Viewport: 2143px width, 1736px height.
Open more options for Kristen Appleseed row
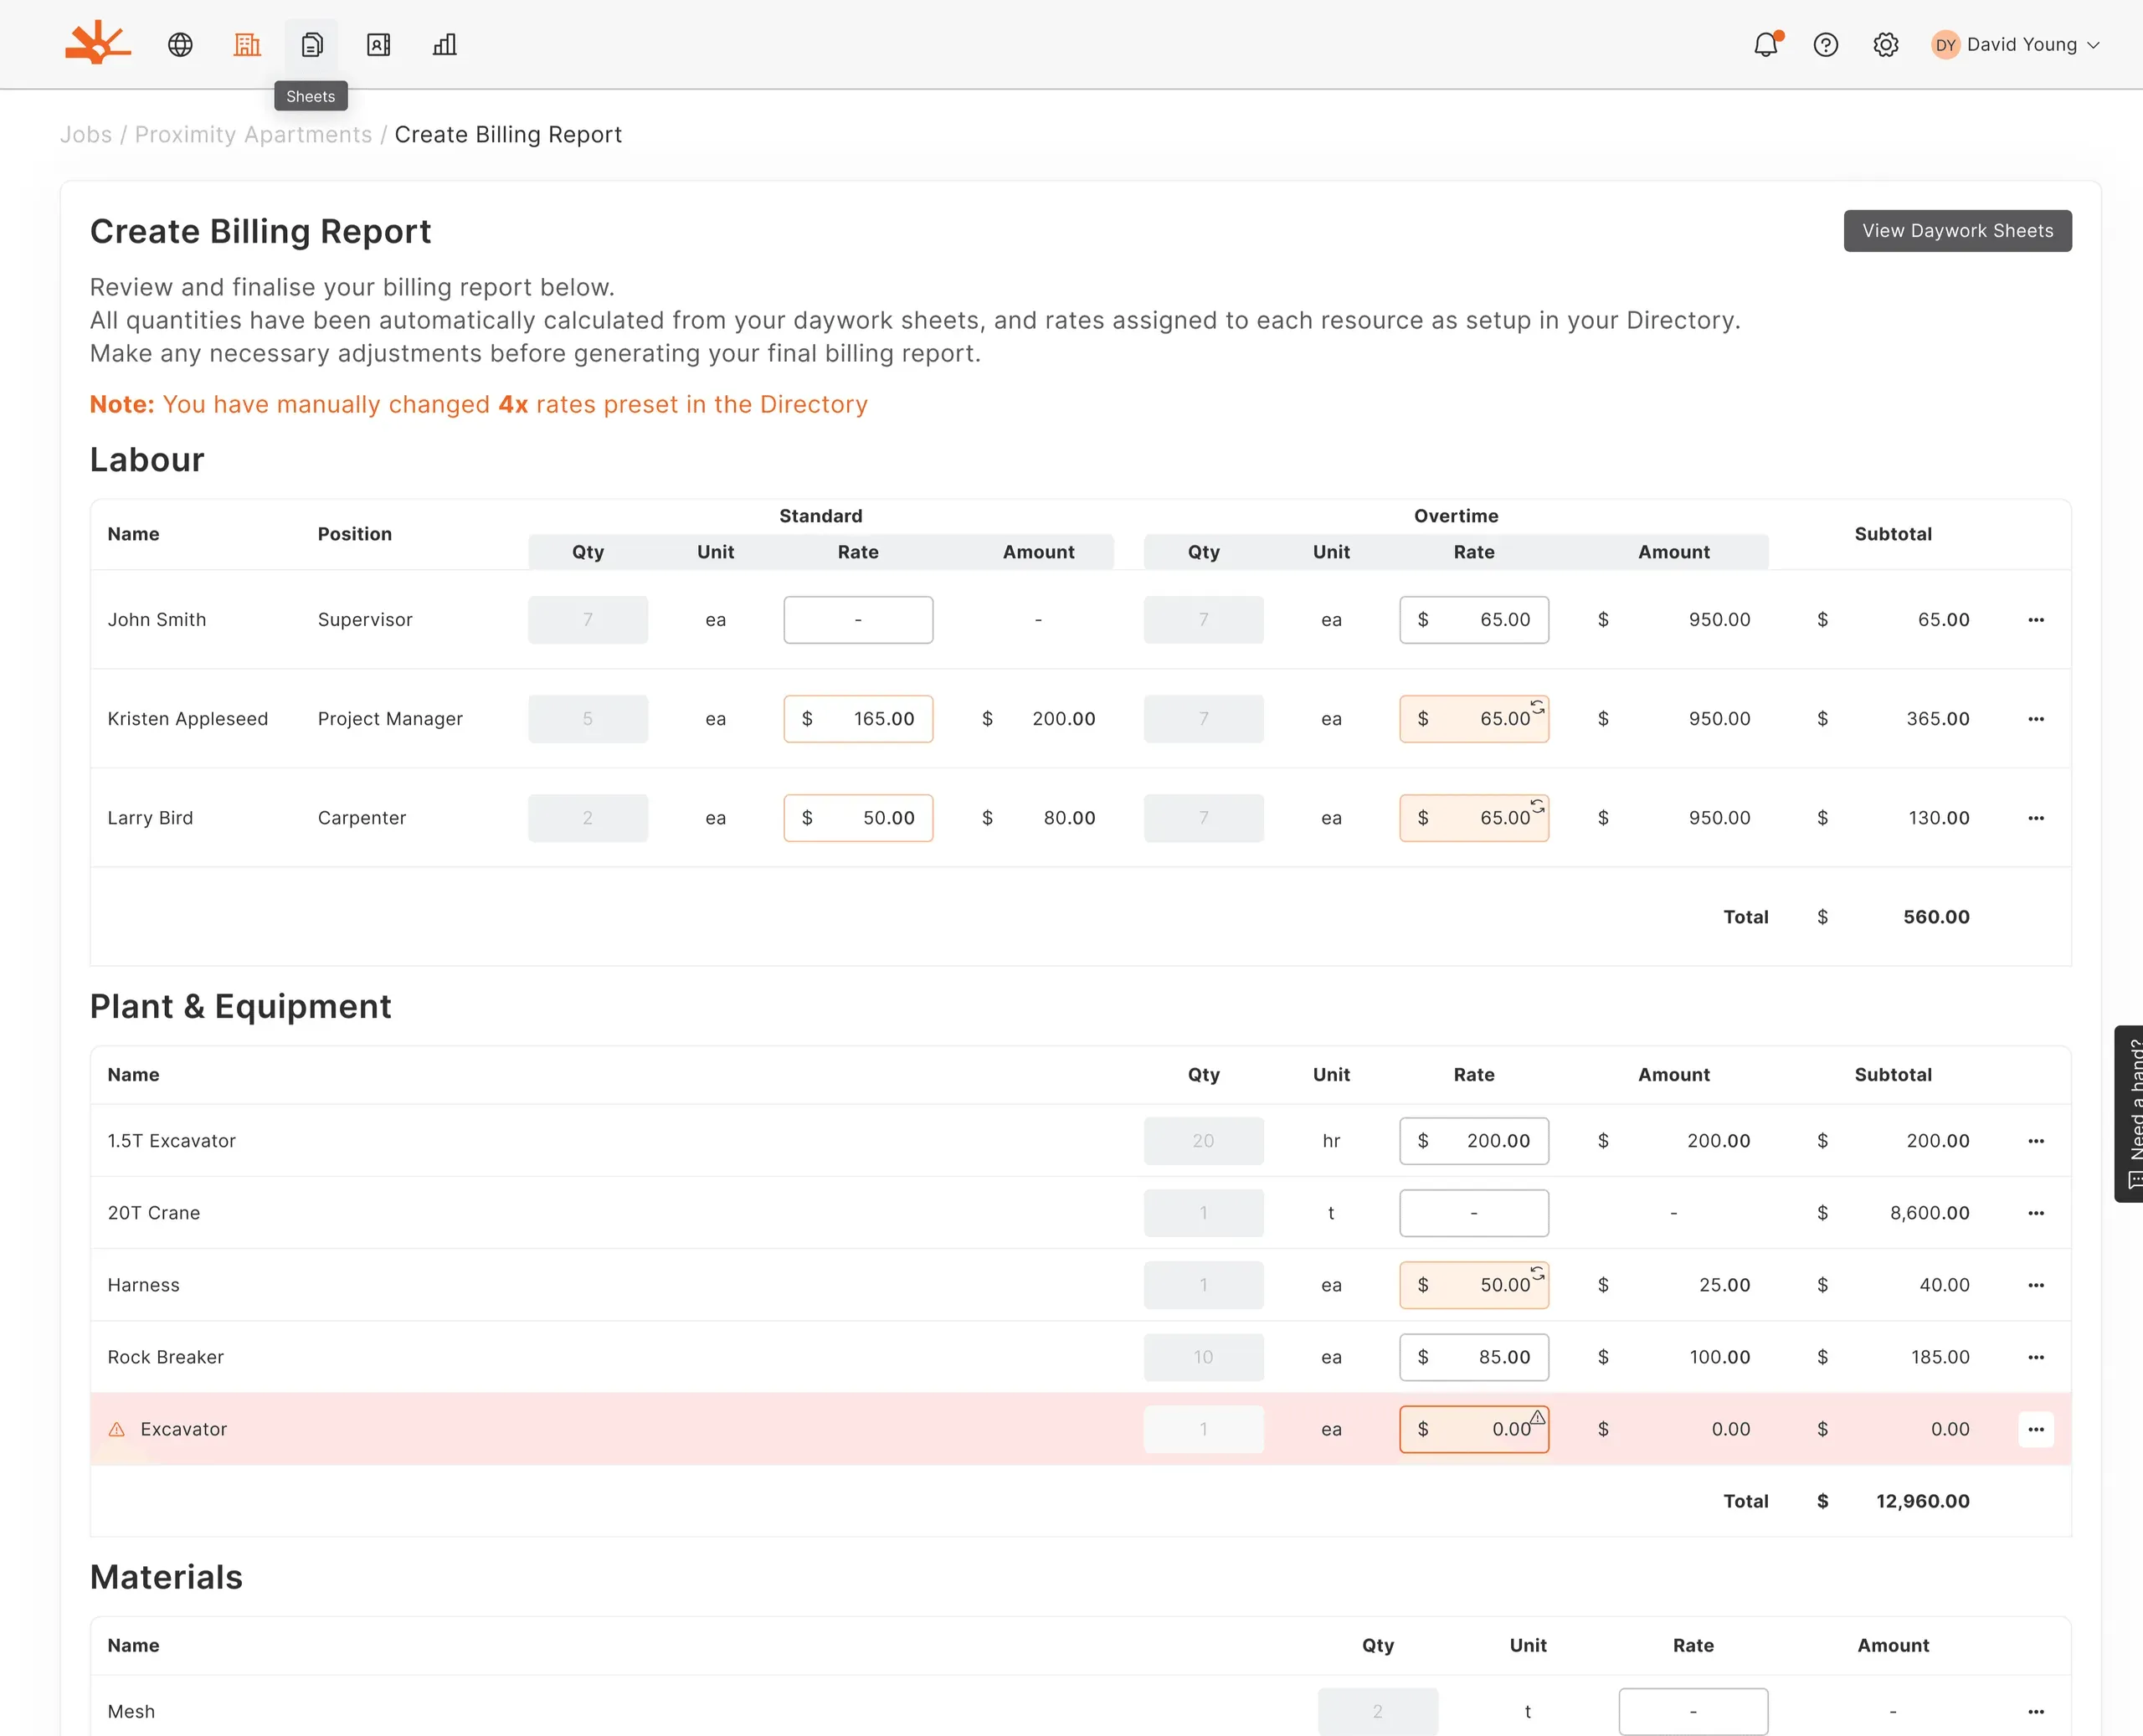click(2036, 719)
